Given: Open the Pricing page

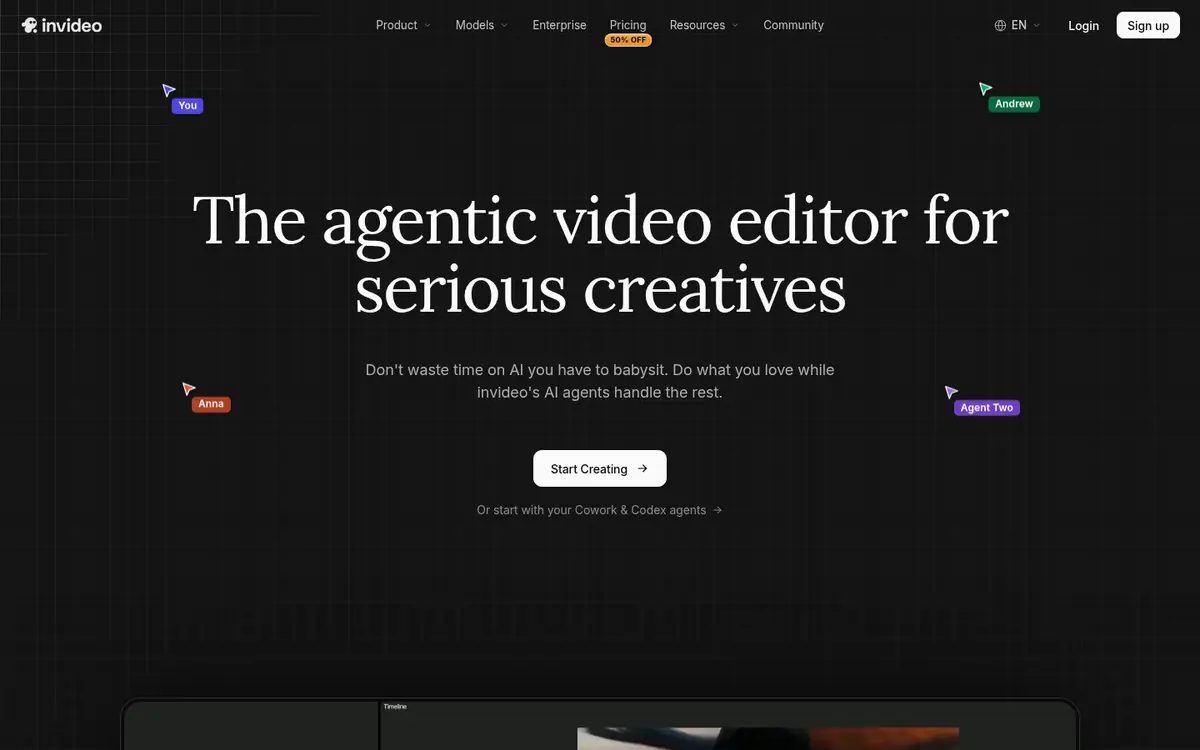Looking at the screenshot, I should click(628, 25).
